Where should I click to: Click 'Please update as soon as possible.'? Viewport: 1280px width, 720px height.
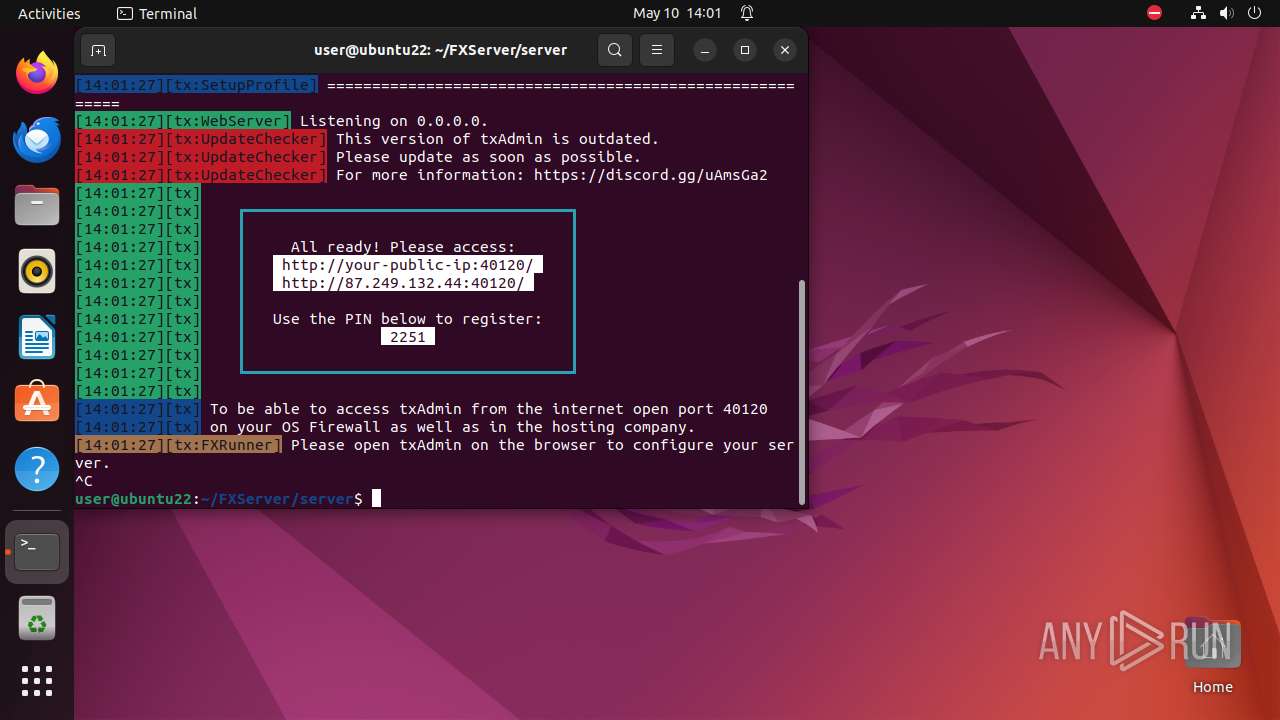click(489, 157)
